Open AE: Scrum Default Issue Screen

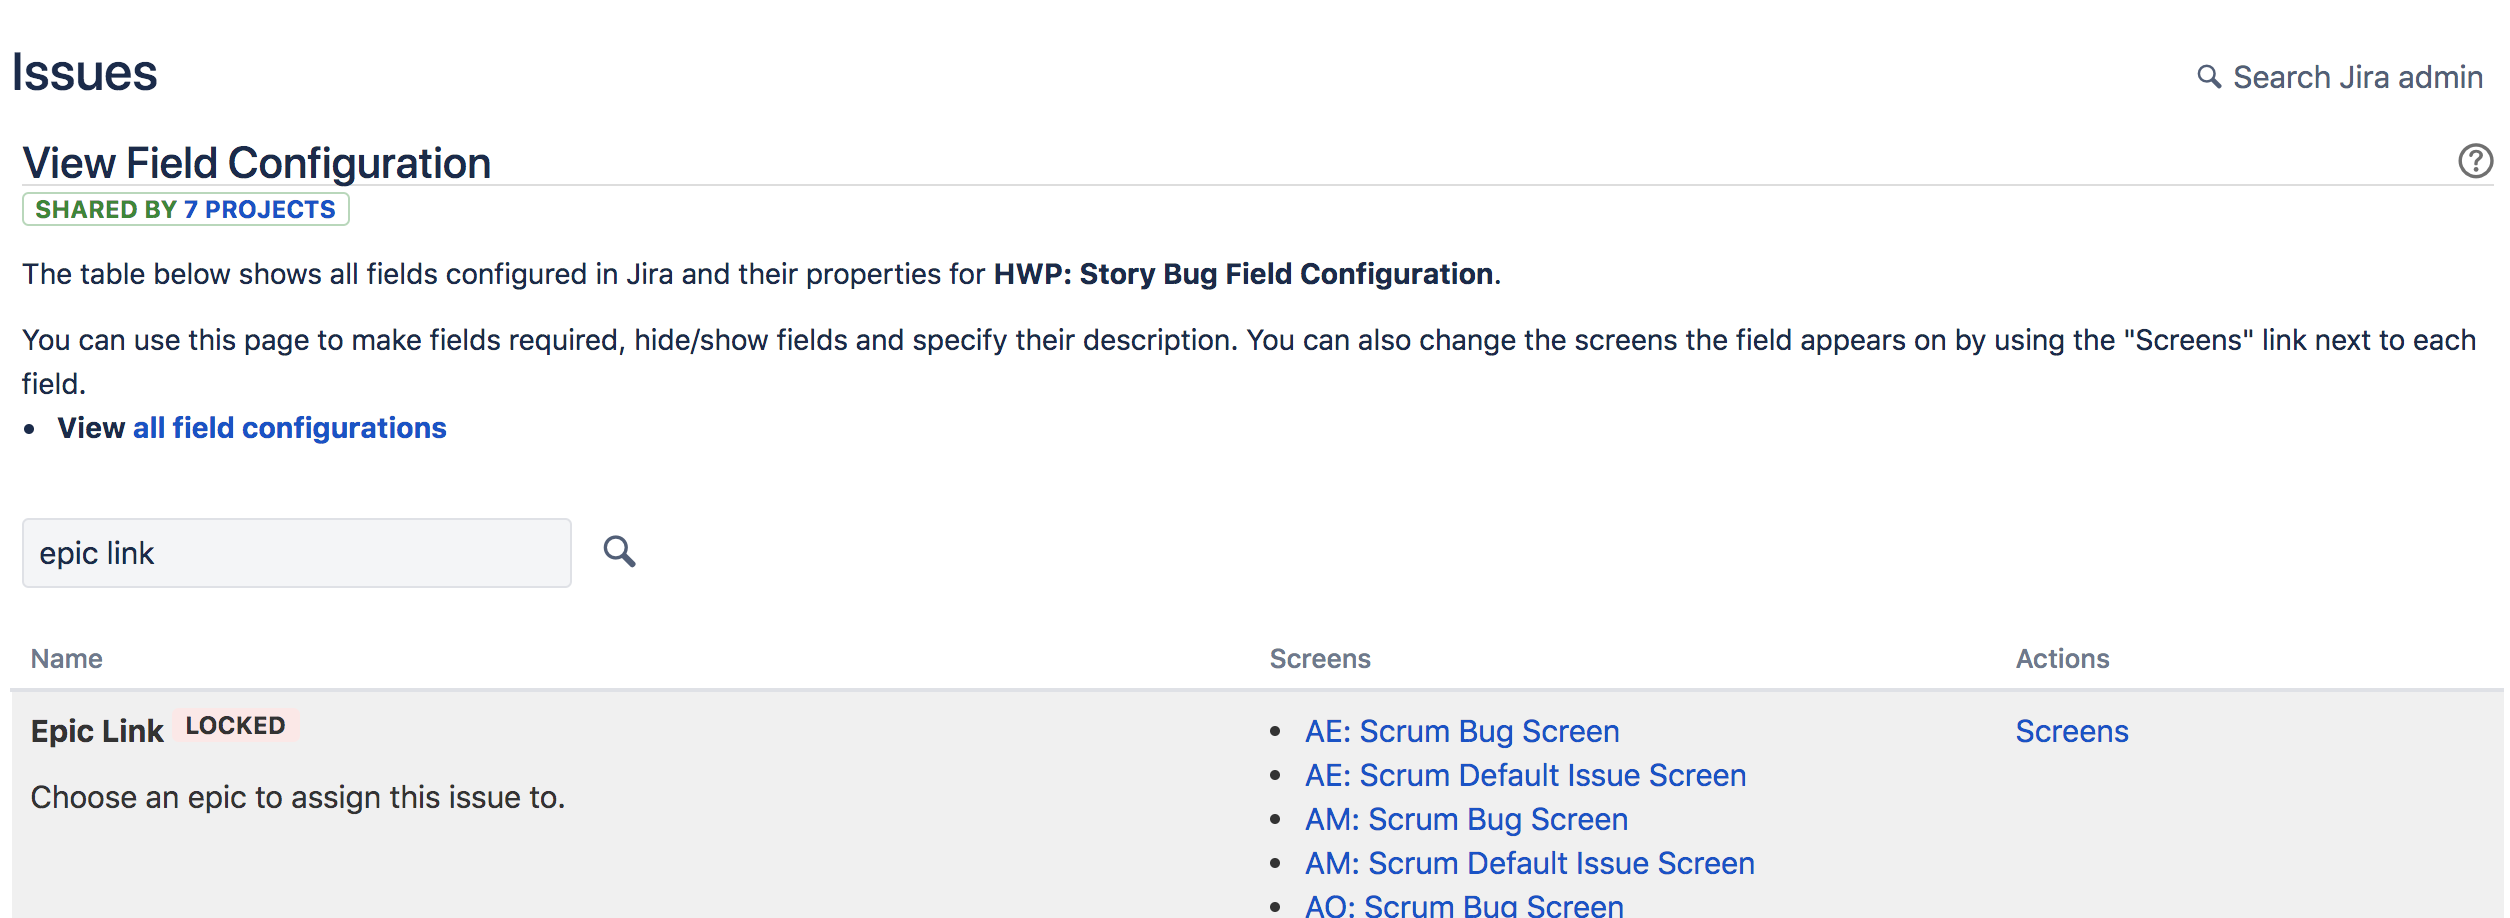(x=1525, y=775)
